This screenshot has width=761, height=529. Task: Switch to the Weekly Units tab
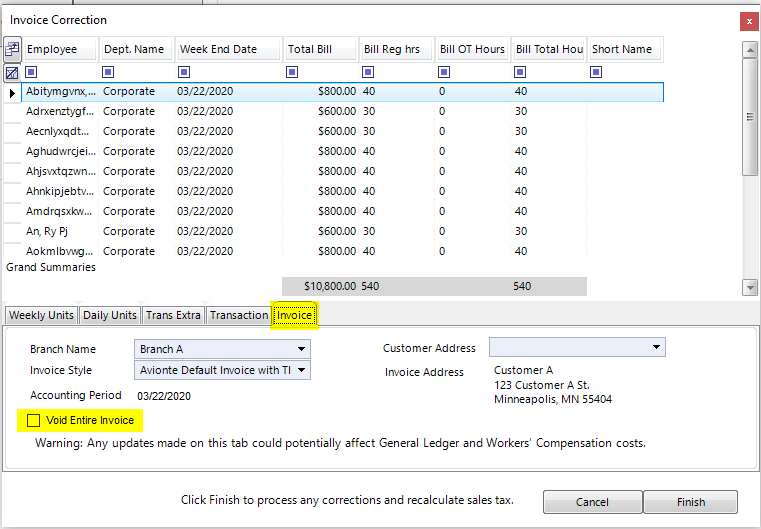pos(41,315)
